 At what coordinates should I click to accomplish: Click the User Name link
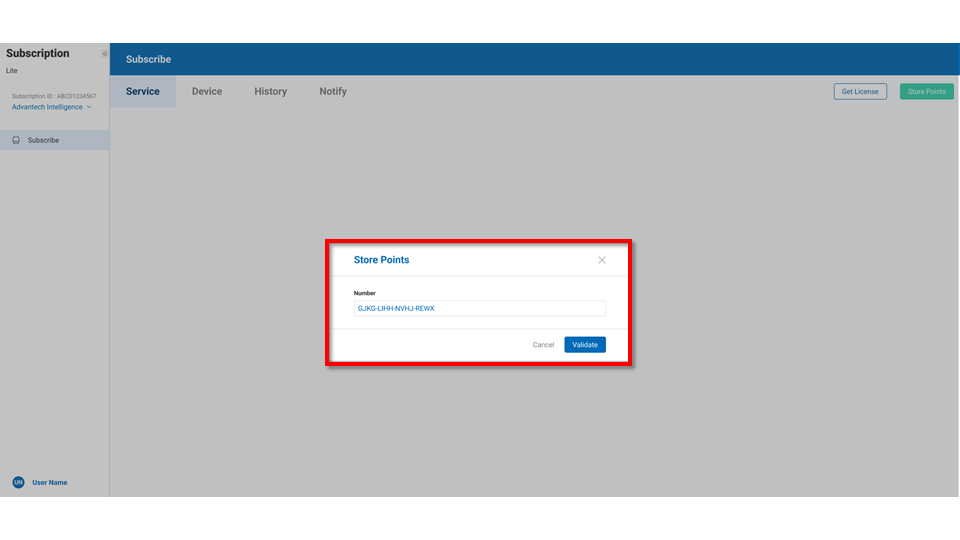[50, 482]
